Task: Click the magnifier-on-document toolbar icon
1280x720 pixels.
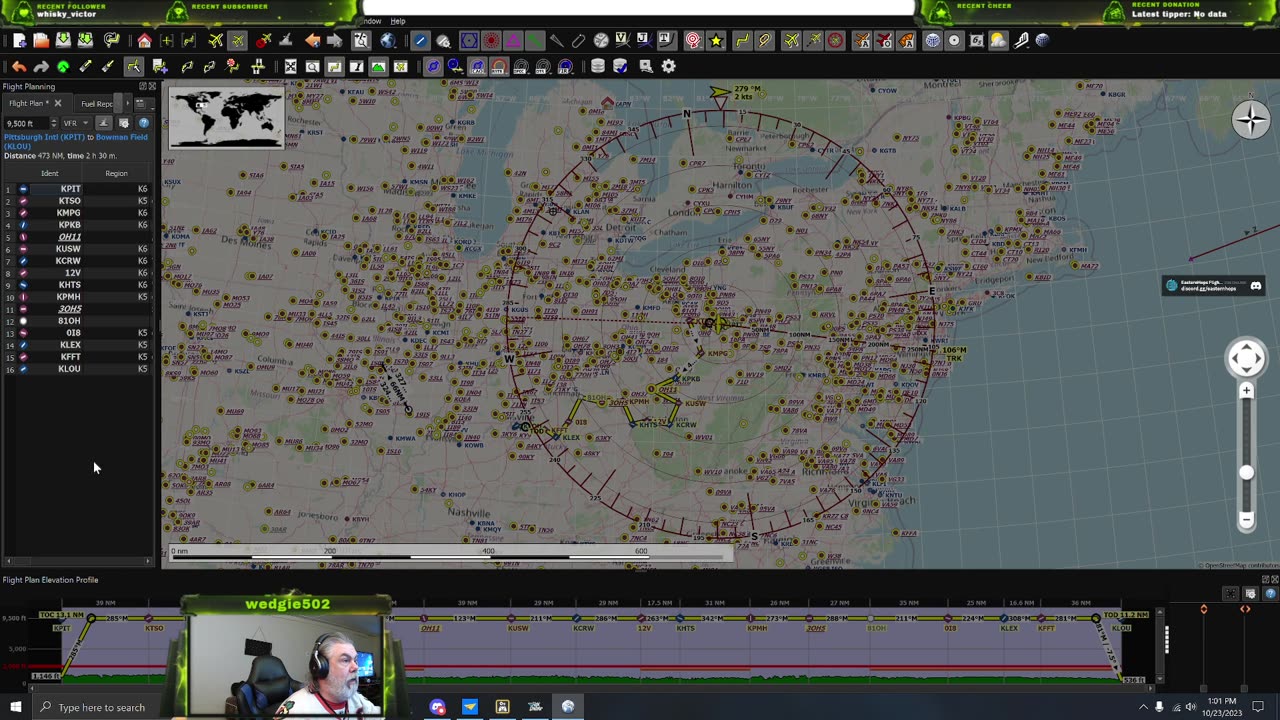Action: pos(361,40)
